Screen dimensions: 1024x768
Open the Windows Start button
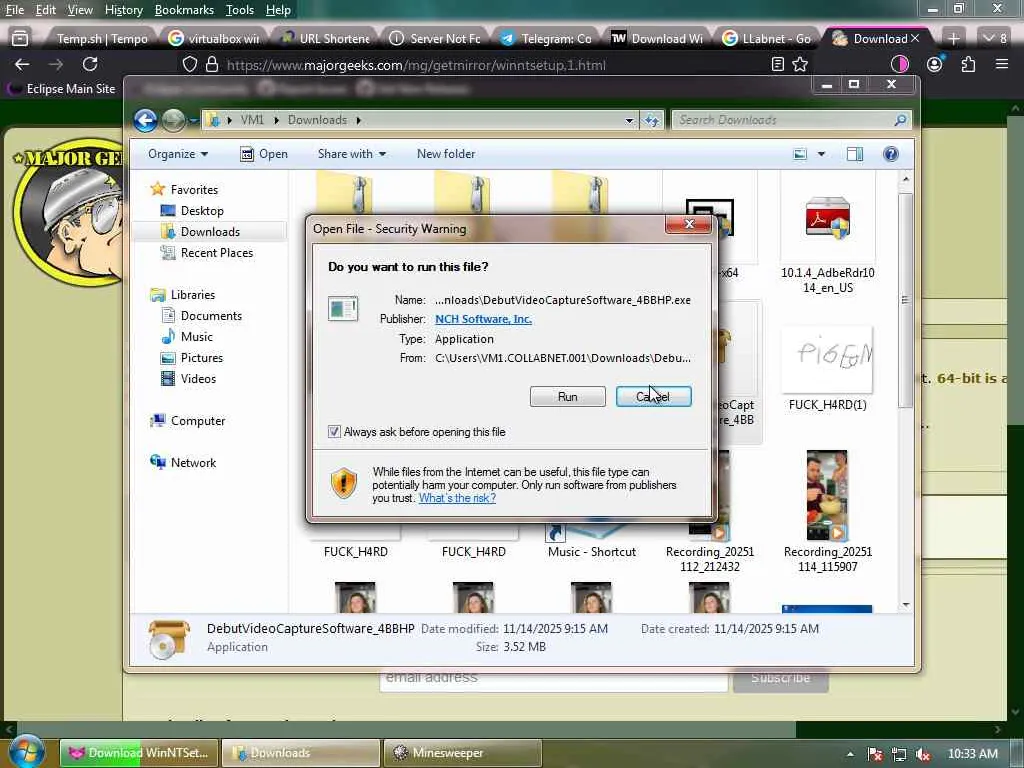pyautogui.click(x=25, y=752)
